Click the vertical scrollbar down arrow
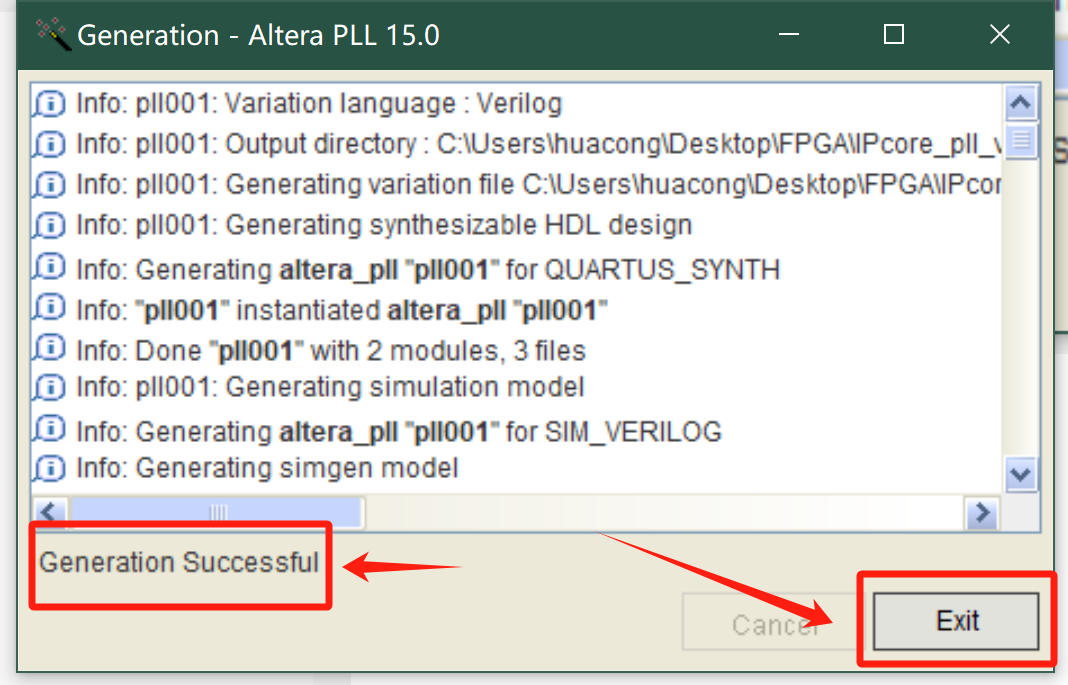Image resolution: width=1068 pixels, height=685 pixels. point(1021,473)
